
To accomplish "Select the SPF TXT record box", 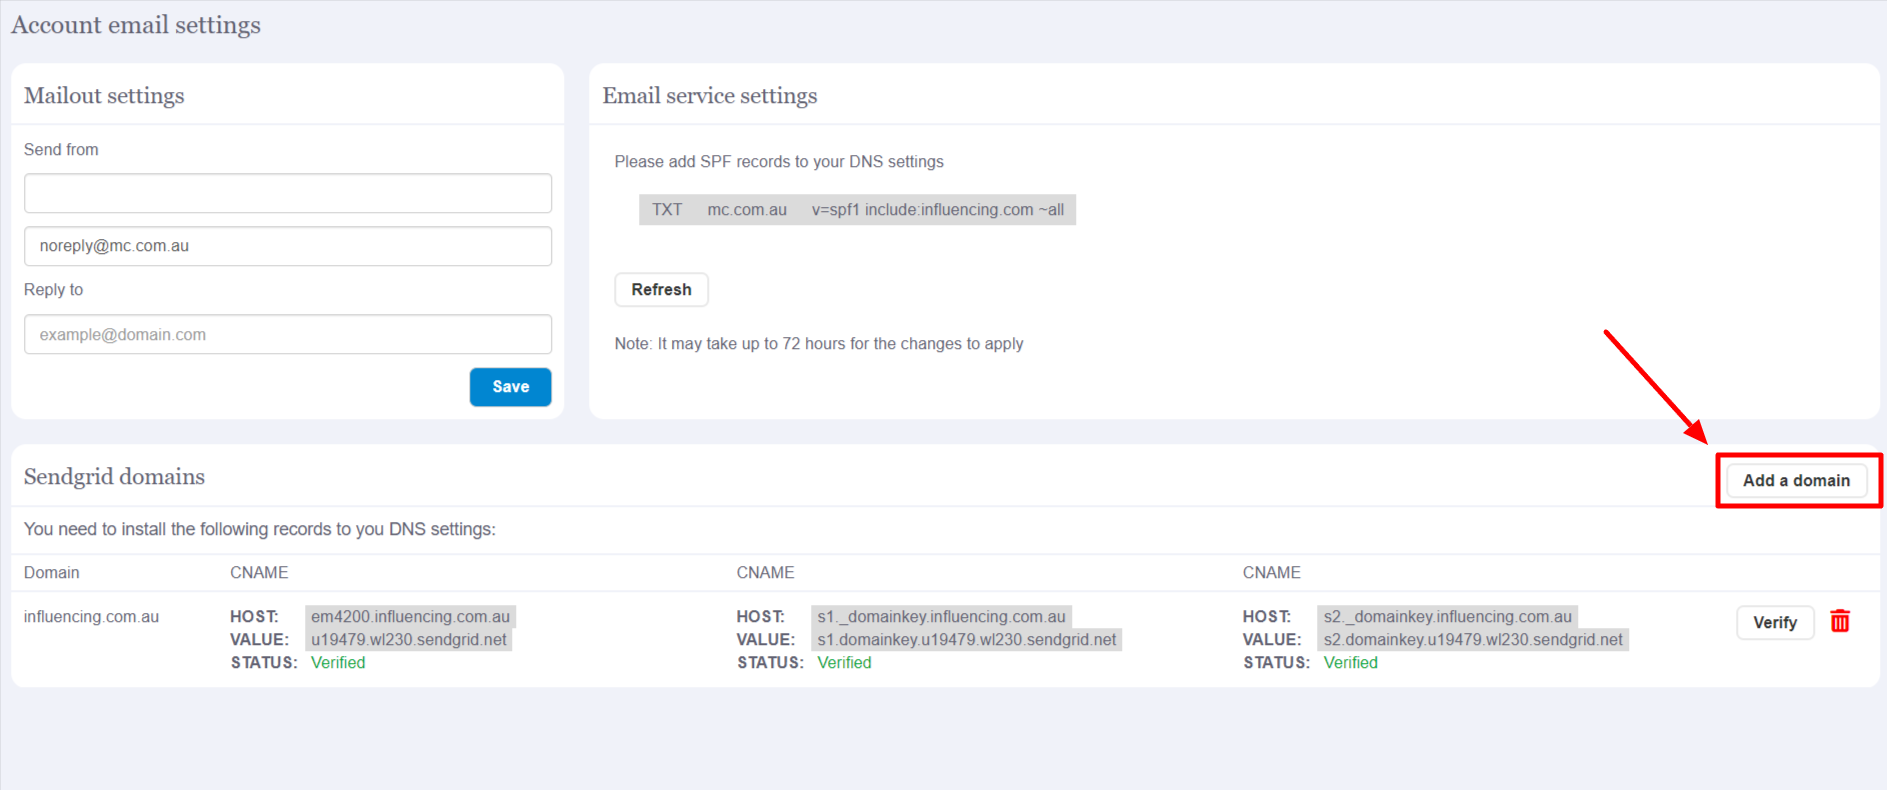I will click(x=857, y=210).
